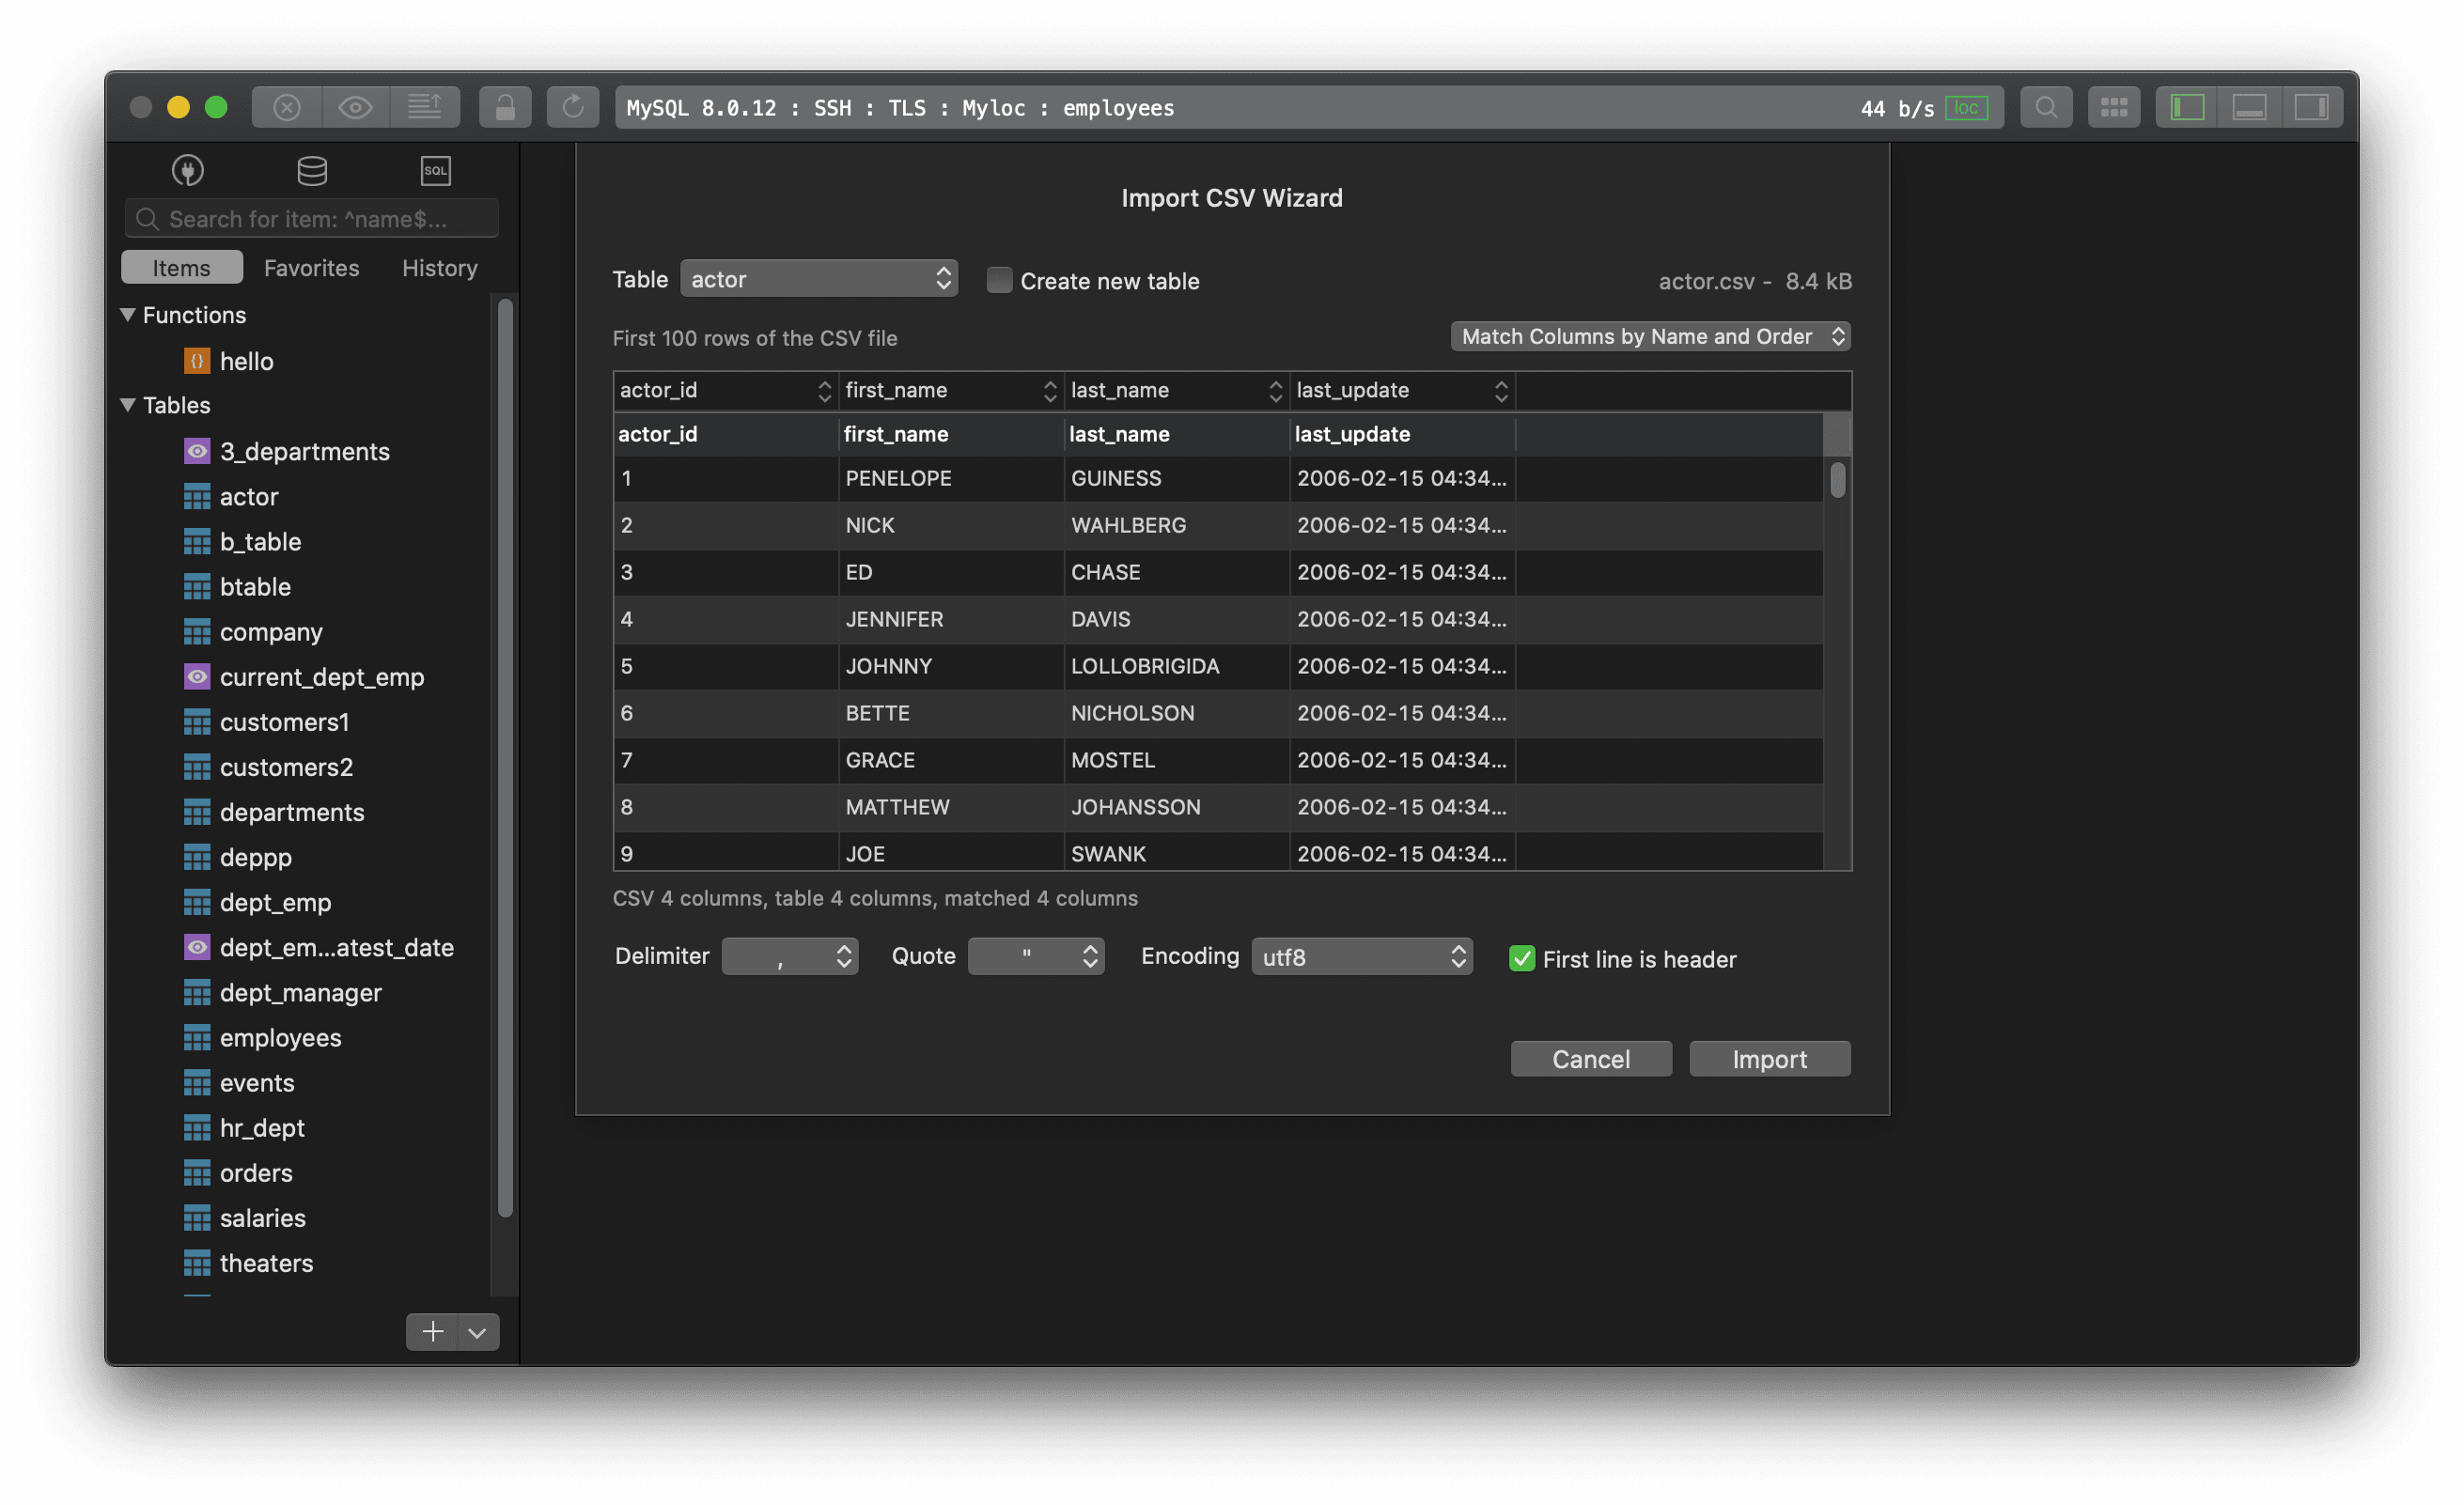
Task: Open the chevron menu beside plus button
Action: [478, 1332]
